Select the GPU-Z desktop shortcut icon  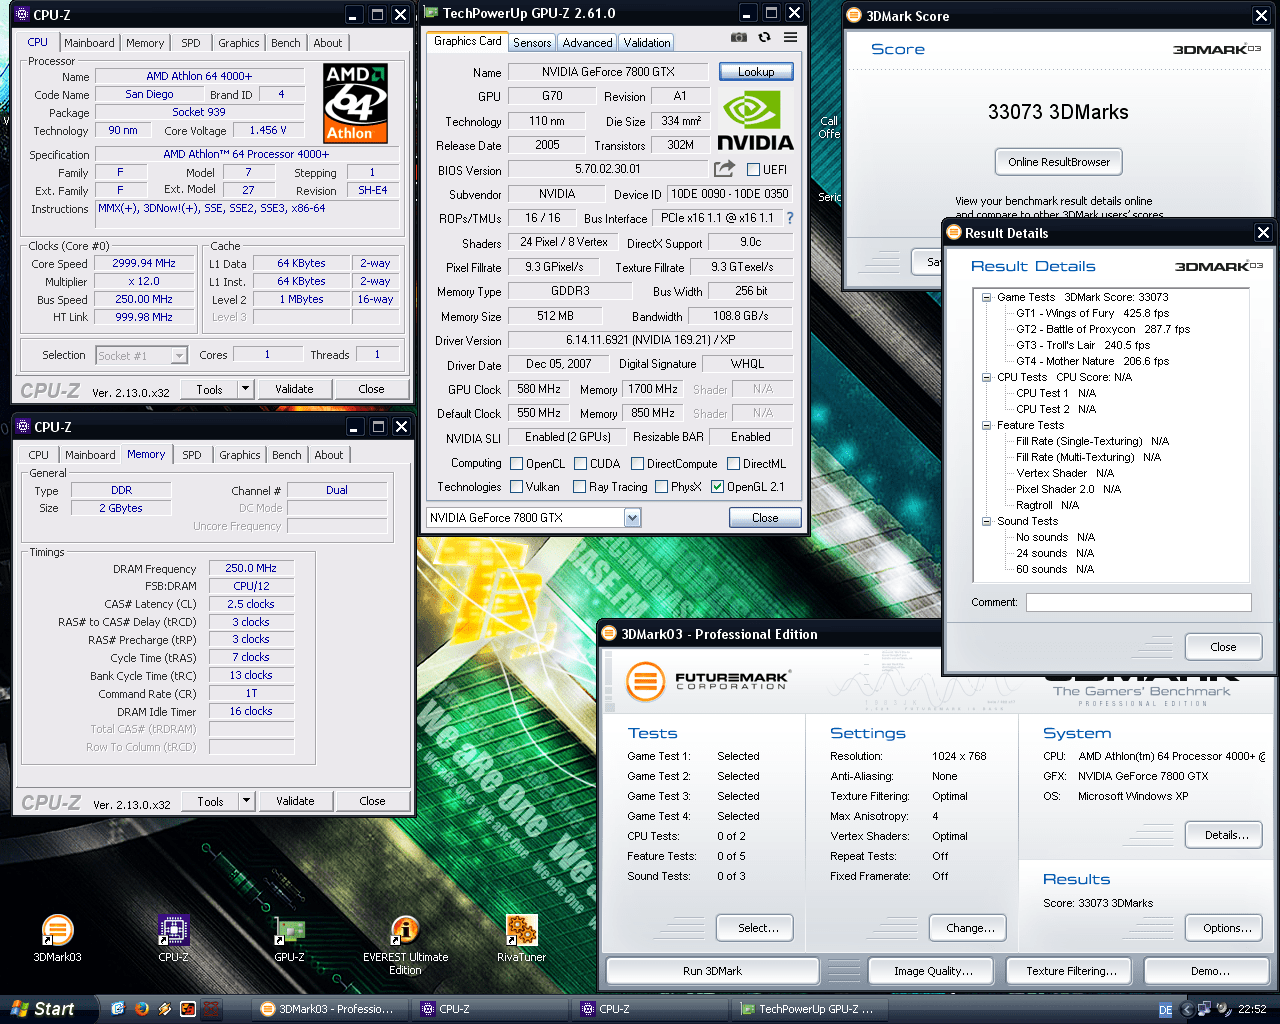[289, 939]
